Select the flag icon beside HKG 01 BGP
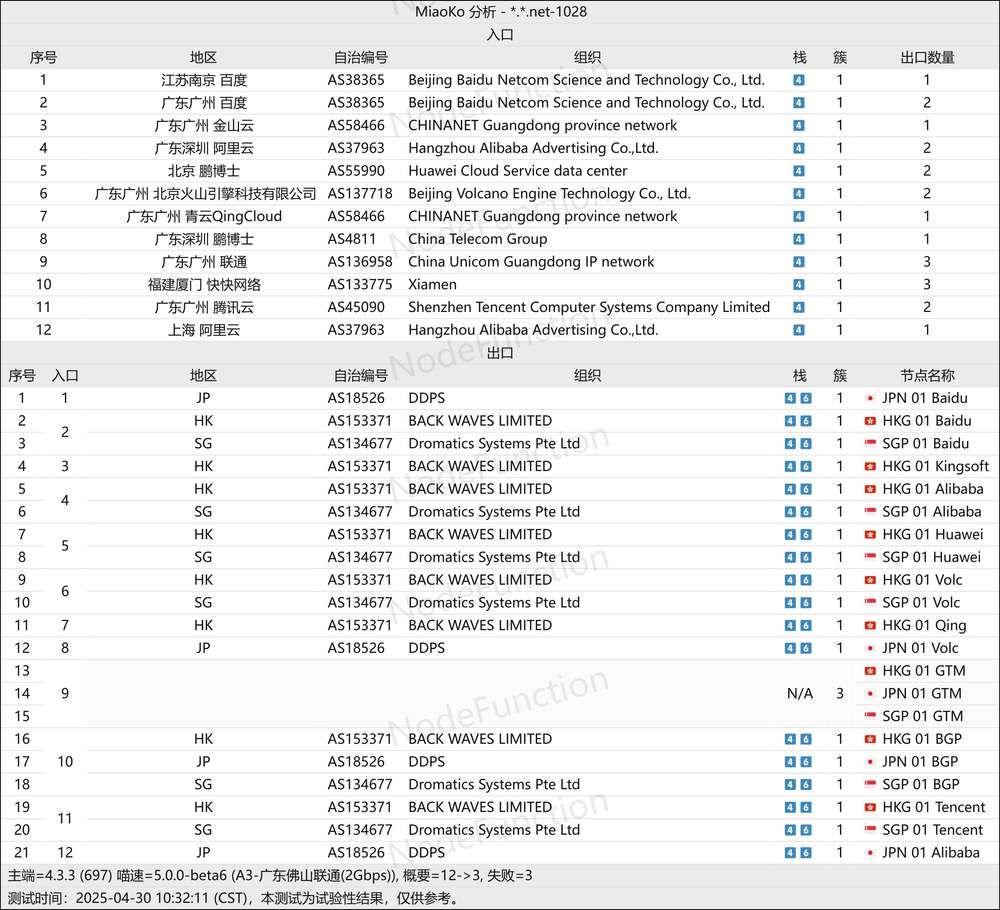The image size is (1000, 910). [x=870, y=739]
